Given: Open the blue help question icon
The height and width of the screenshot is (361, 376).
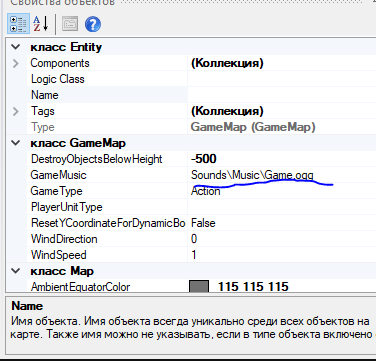Looking at the screenshot, I should tap(93, 24).
